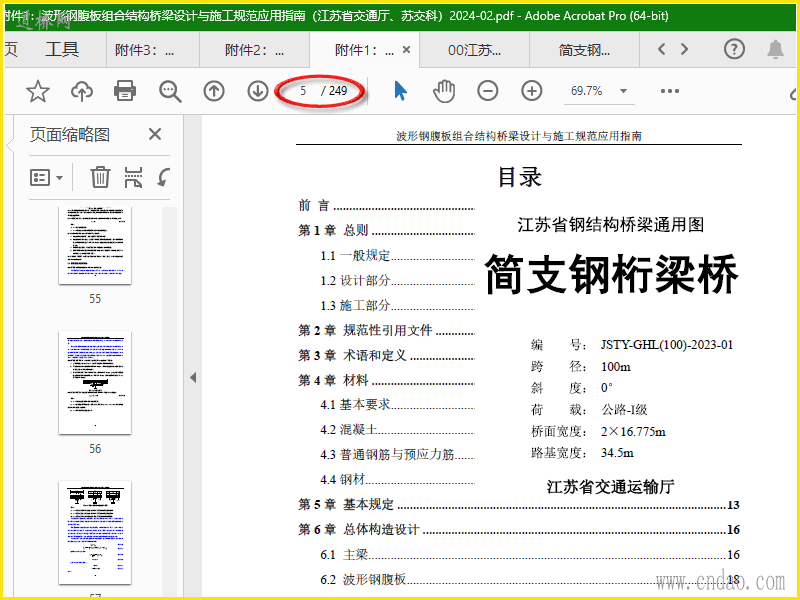Close the page thumbnails panel

pyautogui.click(x=155, y=134)
